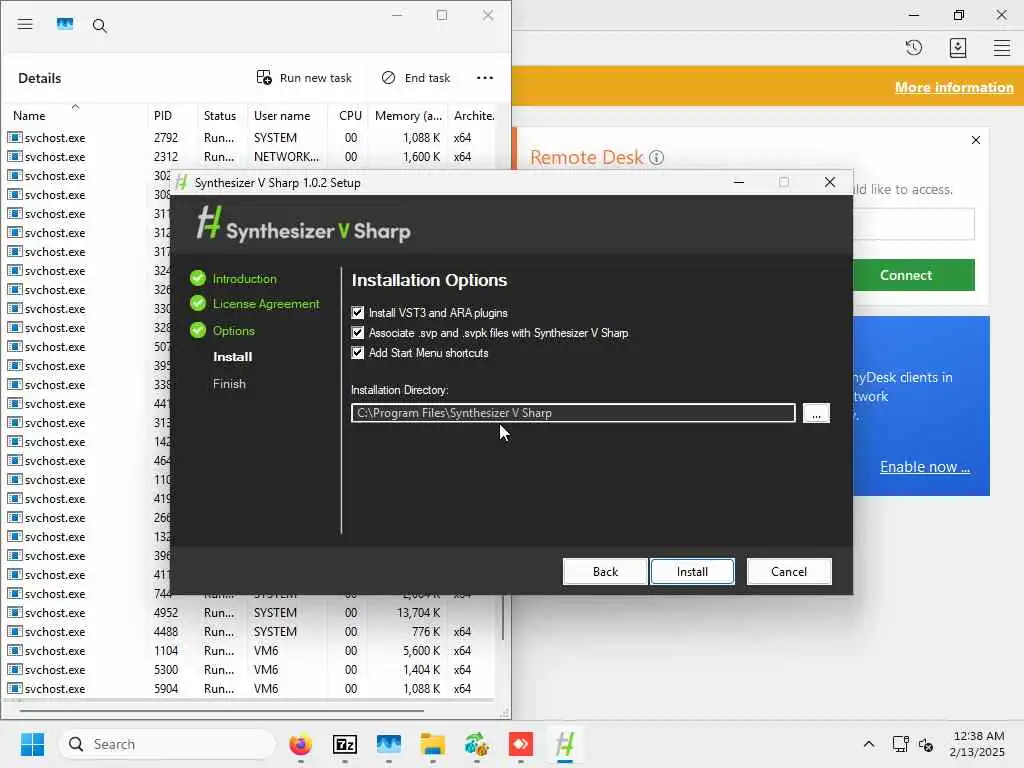Click the Introduction step in setup sidebar
This screenshot has height=768, width=1024.
click(244, 279)
